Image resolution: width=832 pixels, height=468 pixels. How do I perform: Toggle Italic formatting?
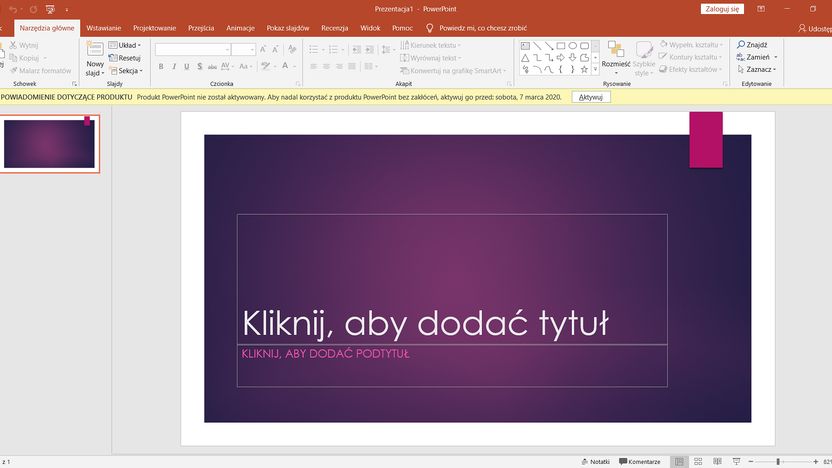pos(174,66)
